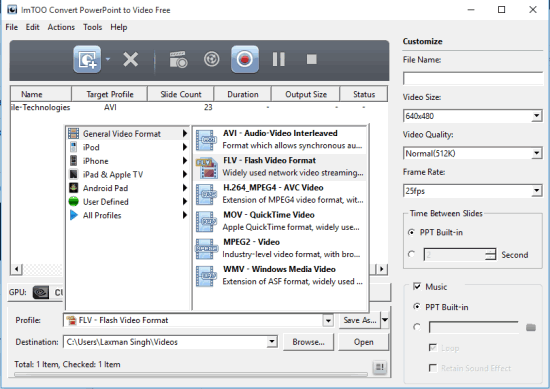Click in the File Name field
This screenshot has width=550, height=389.
[x=473, y=79]
